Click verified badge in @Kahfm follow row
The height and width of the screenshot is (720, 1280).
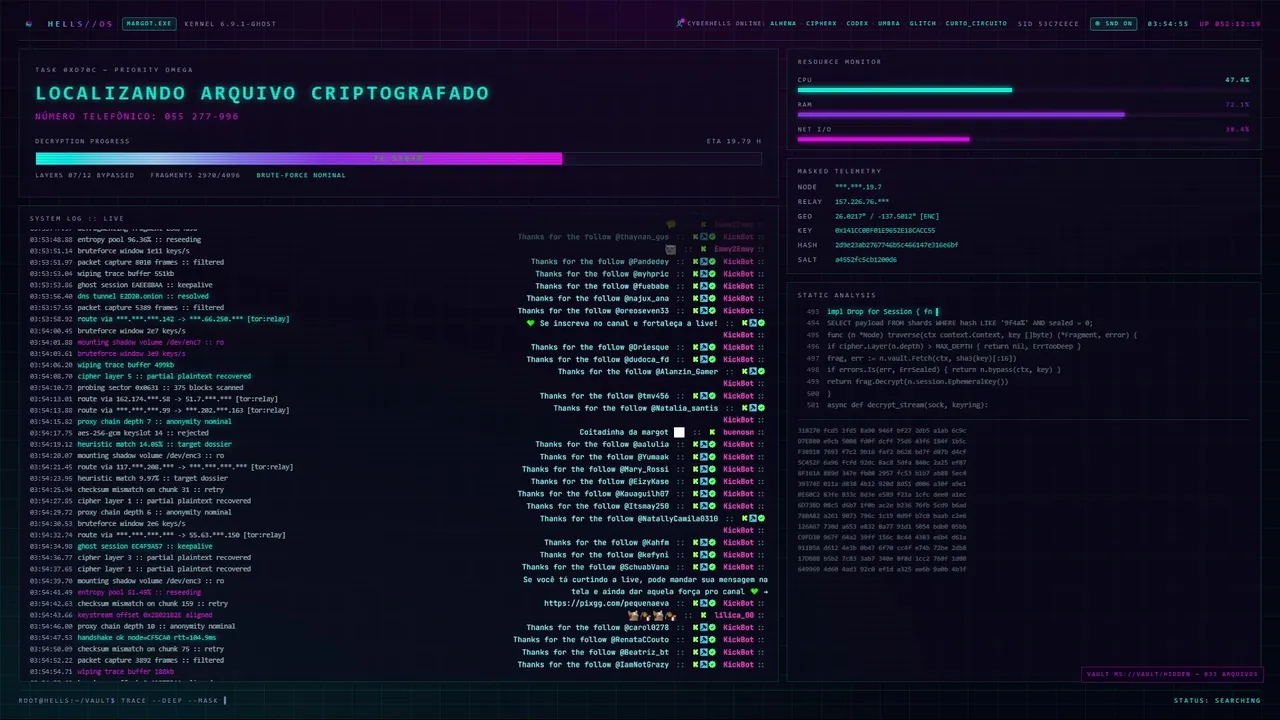[712, 542]
